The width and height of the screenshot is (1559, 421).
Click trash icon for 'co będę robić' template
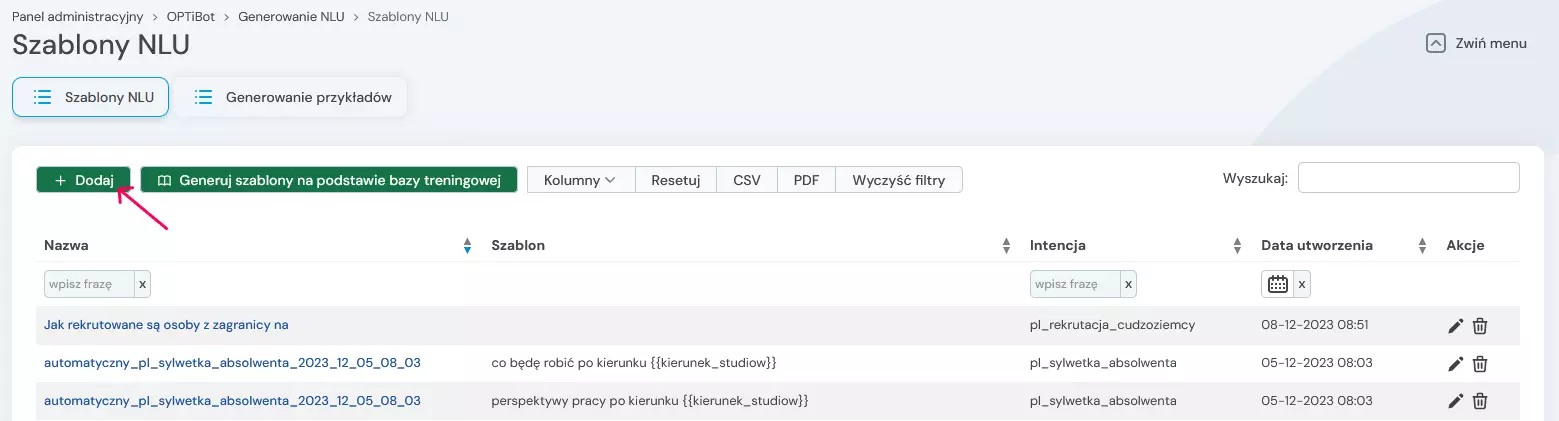pyautogui.click(x=1481, y=363)
